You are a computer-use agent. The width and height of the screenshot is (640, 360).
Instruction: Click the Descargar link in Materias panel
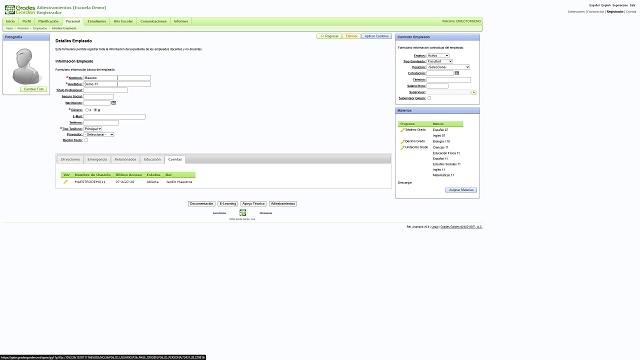pyautogui.click(x=405, y=183)
